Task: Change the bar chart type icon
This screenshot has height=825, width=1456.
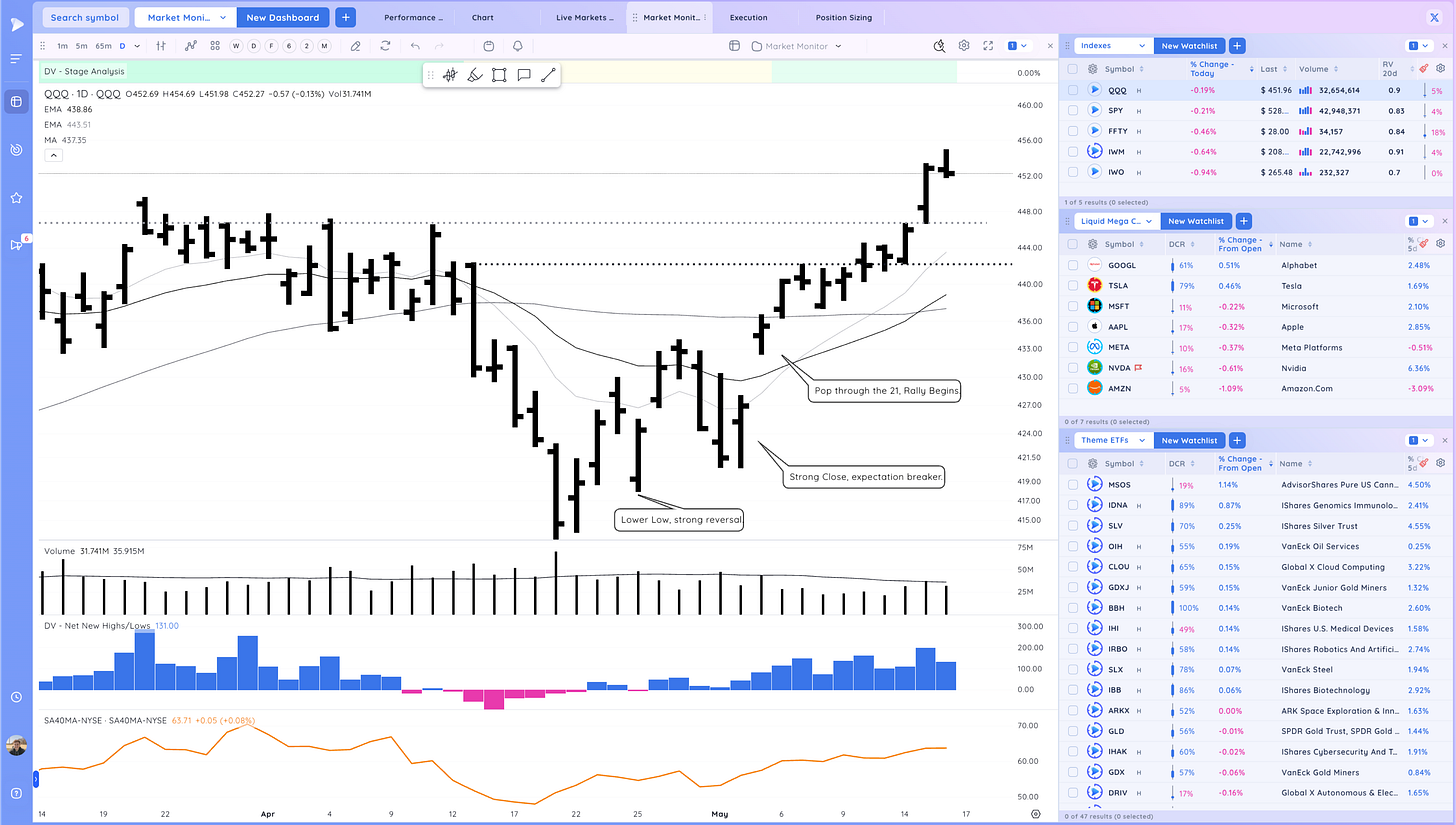Action: tap(160, 46)
